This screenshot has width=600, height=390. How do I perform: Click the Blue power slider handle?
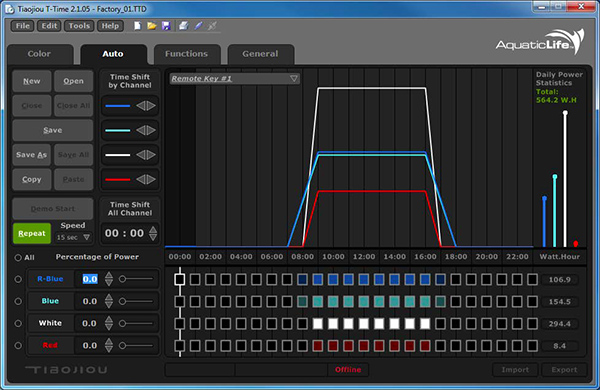[122, 302]
